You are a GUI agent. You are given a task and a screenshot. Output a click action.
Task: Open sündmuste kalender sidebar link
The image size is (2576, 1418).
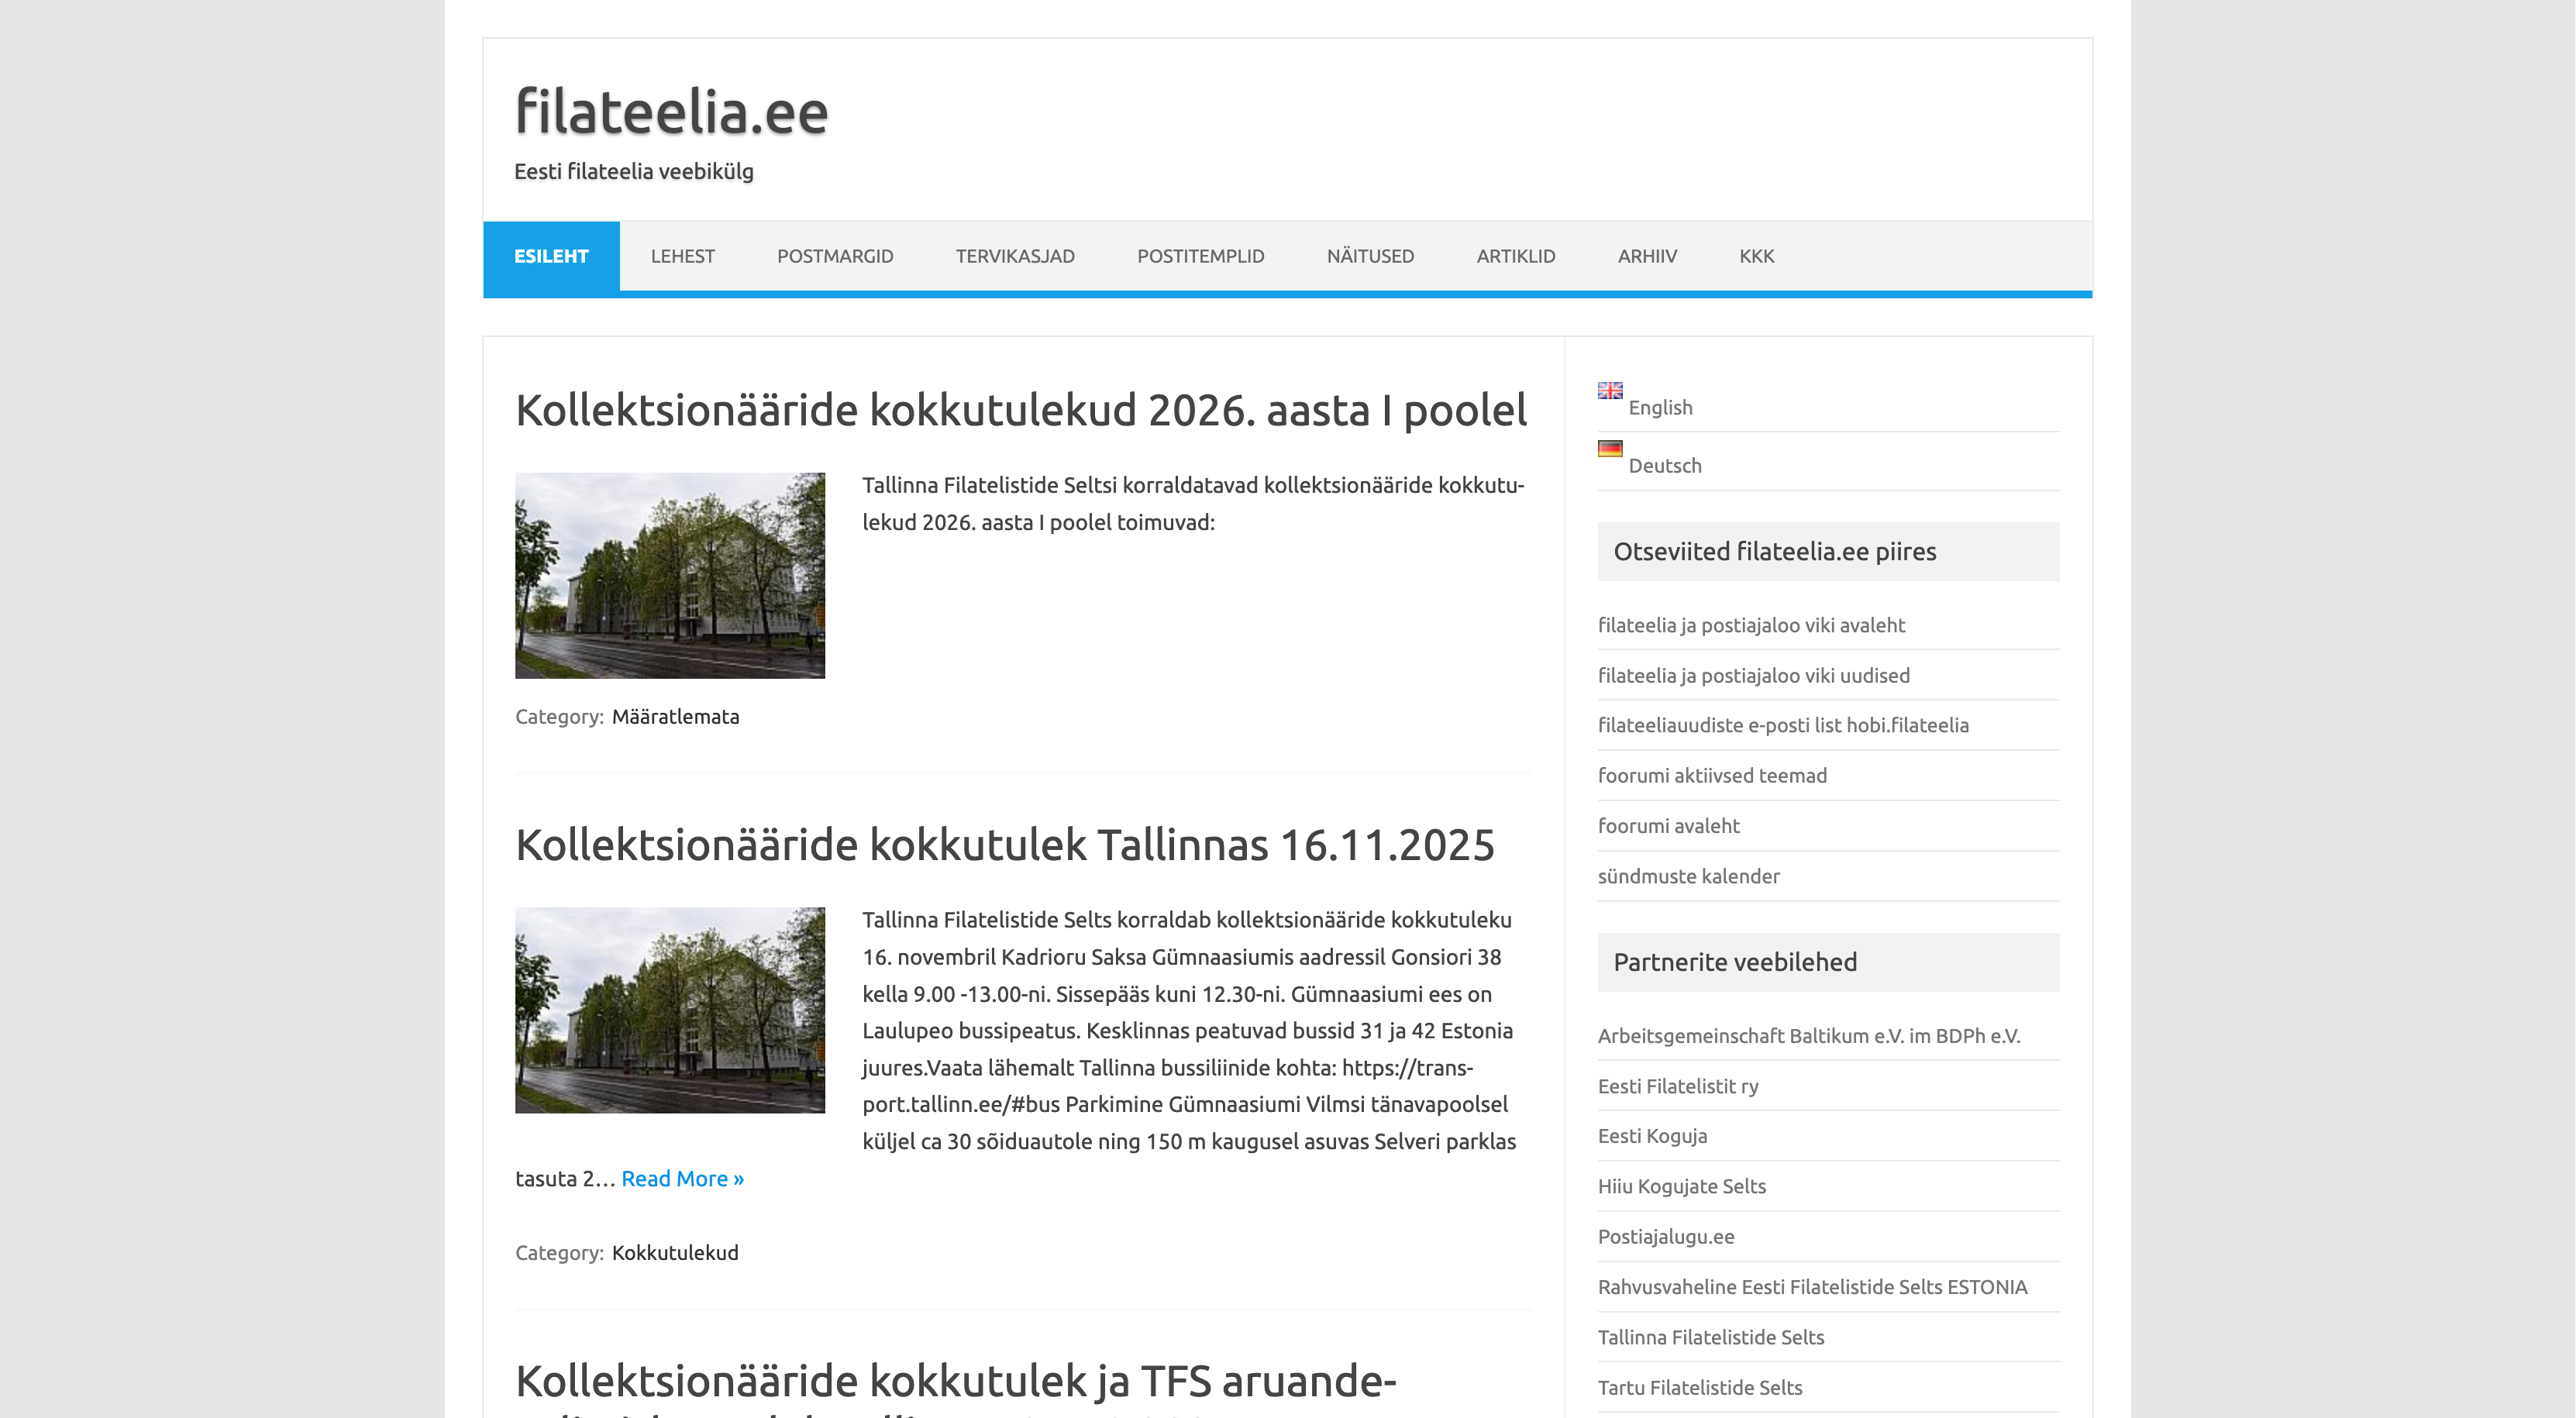[x=1688, y=876]
